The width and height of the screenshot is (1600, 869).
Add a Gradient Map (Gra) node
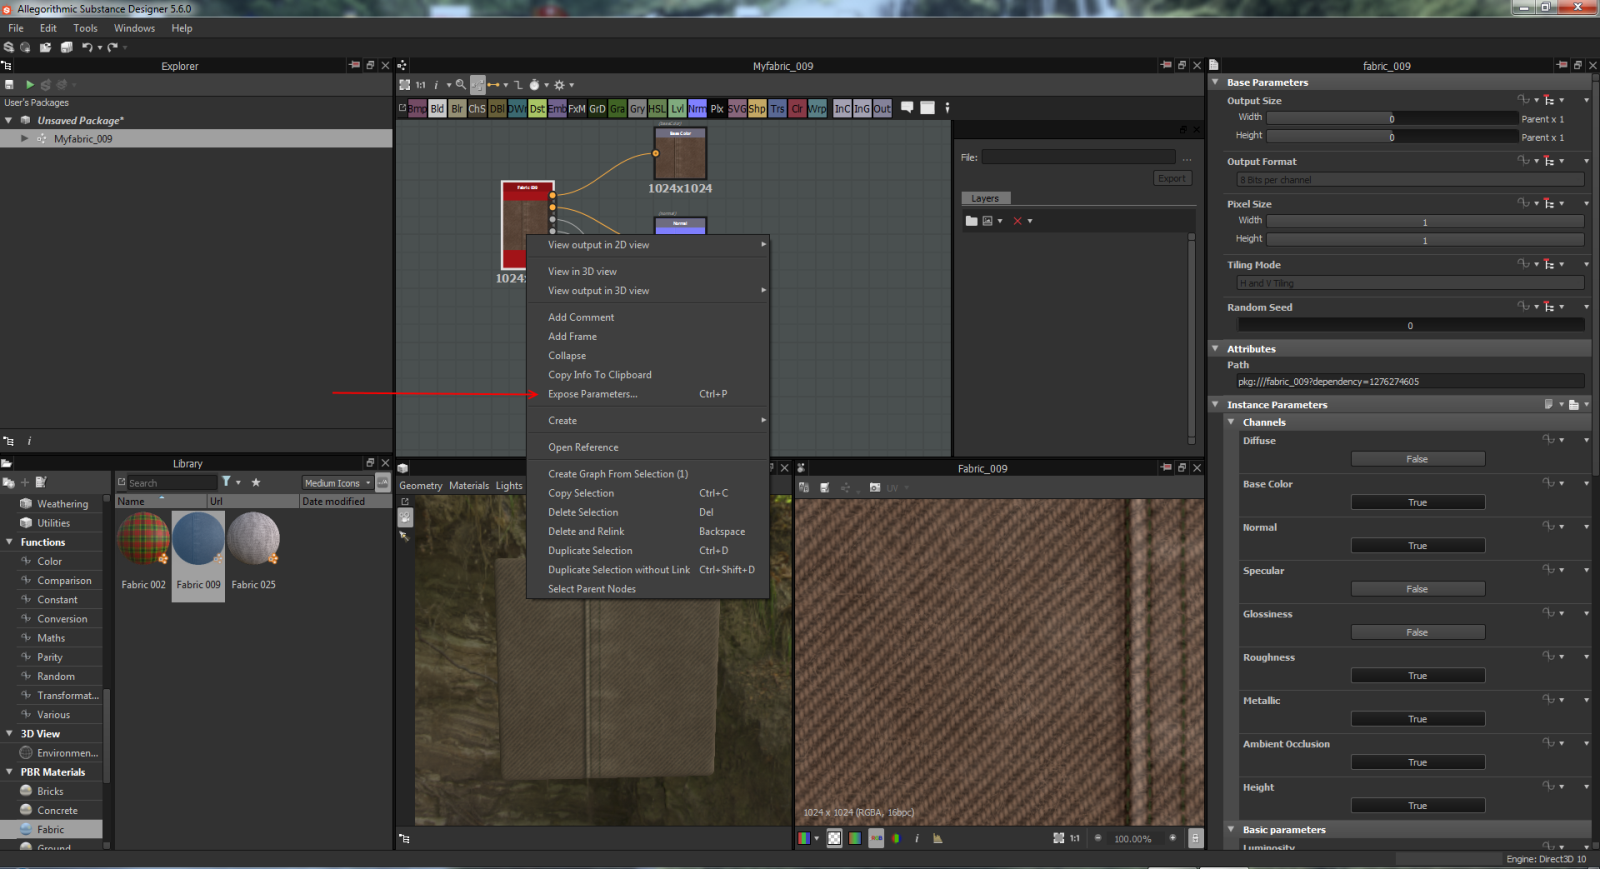point(617,108)
